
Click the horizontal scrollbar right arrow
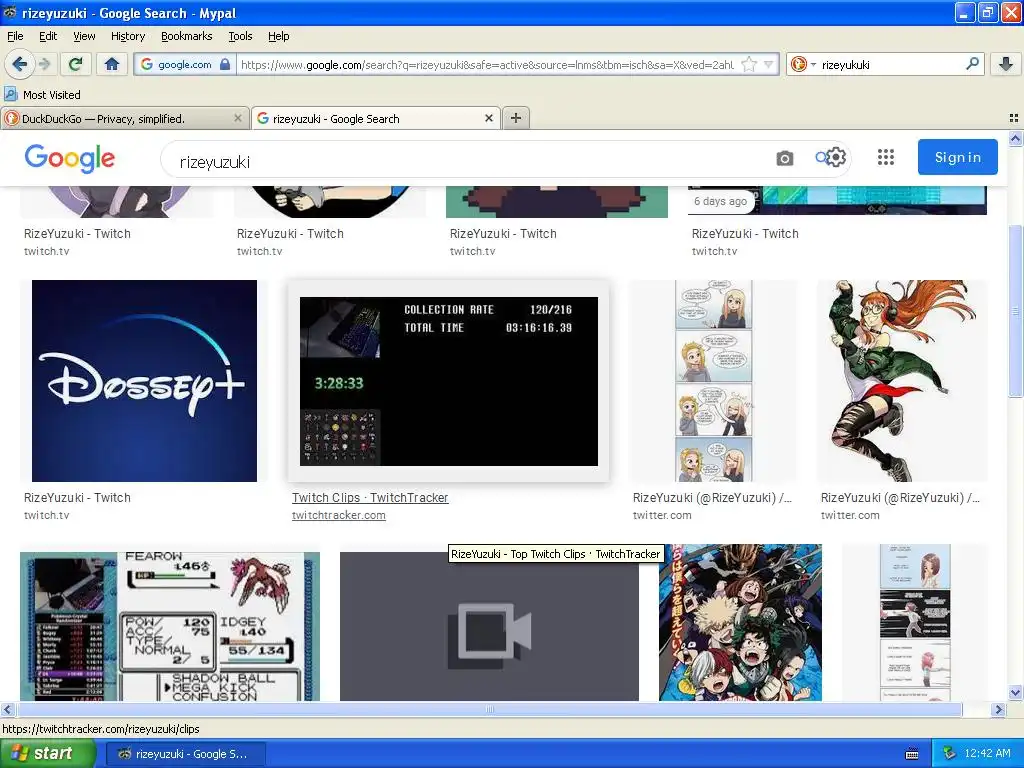tap(999, 709)
